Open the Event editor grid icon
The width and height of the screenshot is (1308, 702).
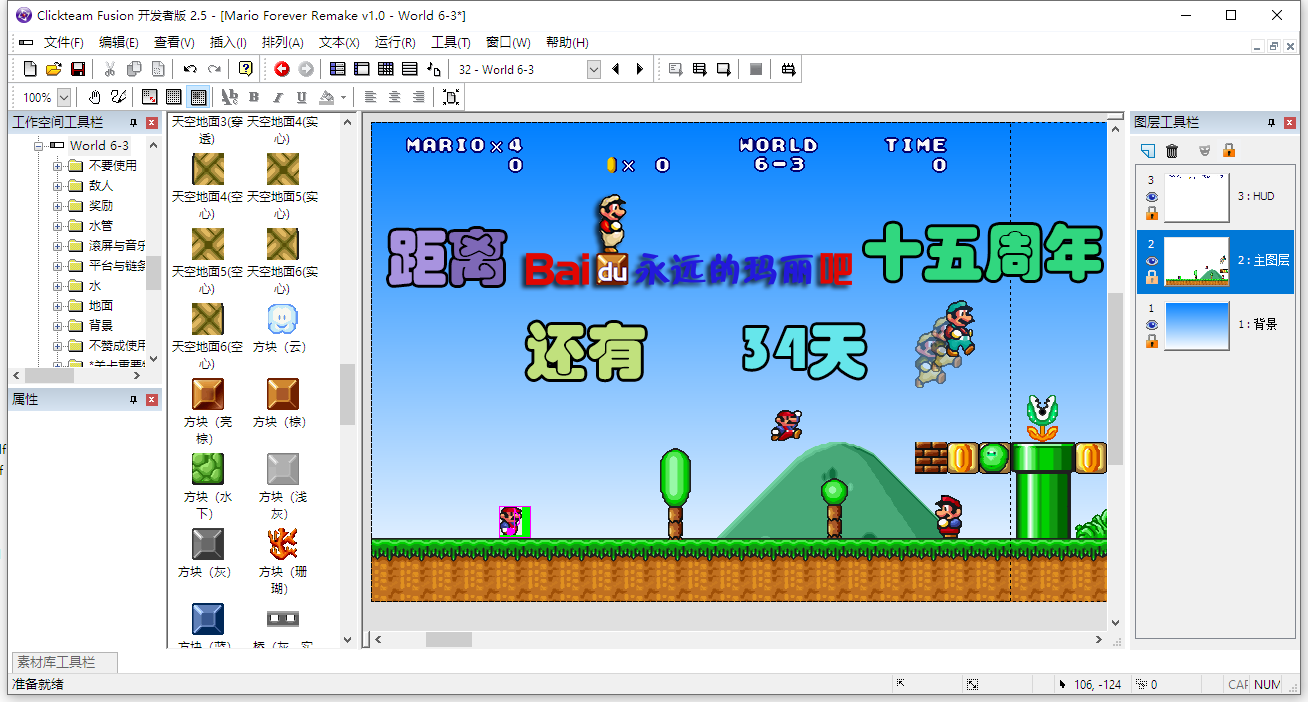tap(386, 69)
